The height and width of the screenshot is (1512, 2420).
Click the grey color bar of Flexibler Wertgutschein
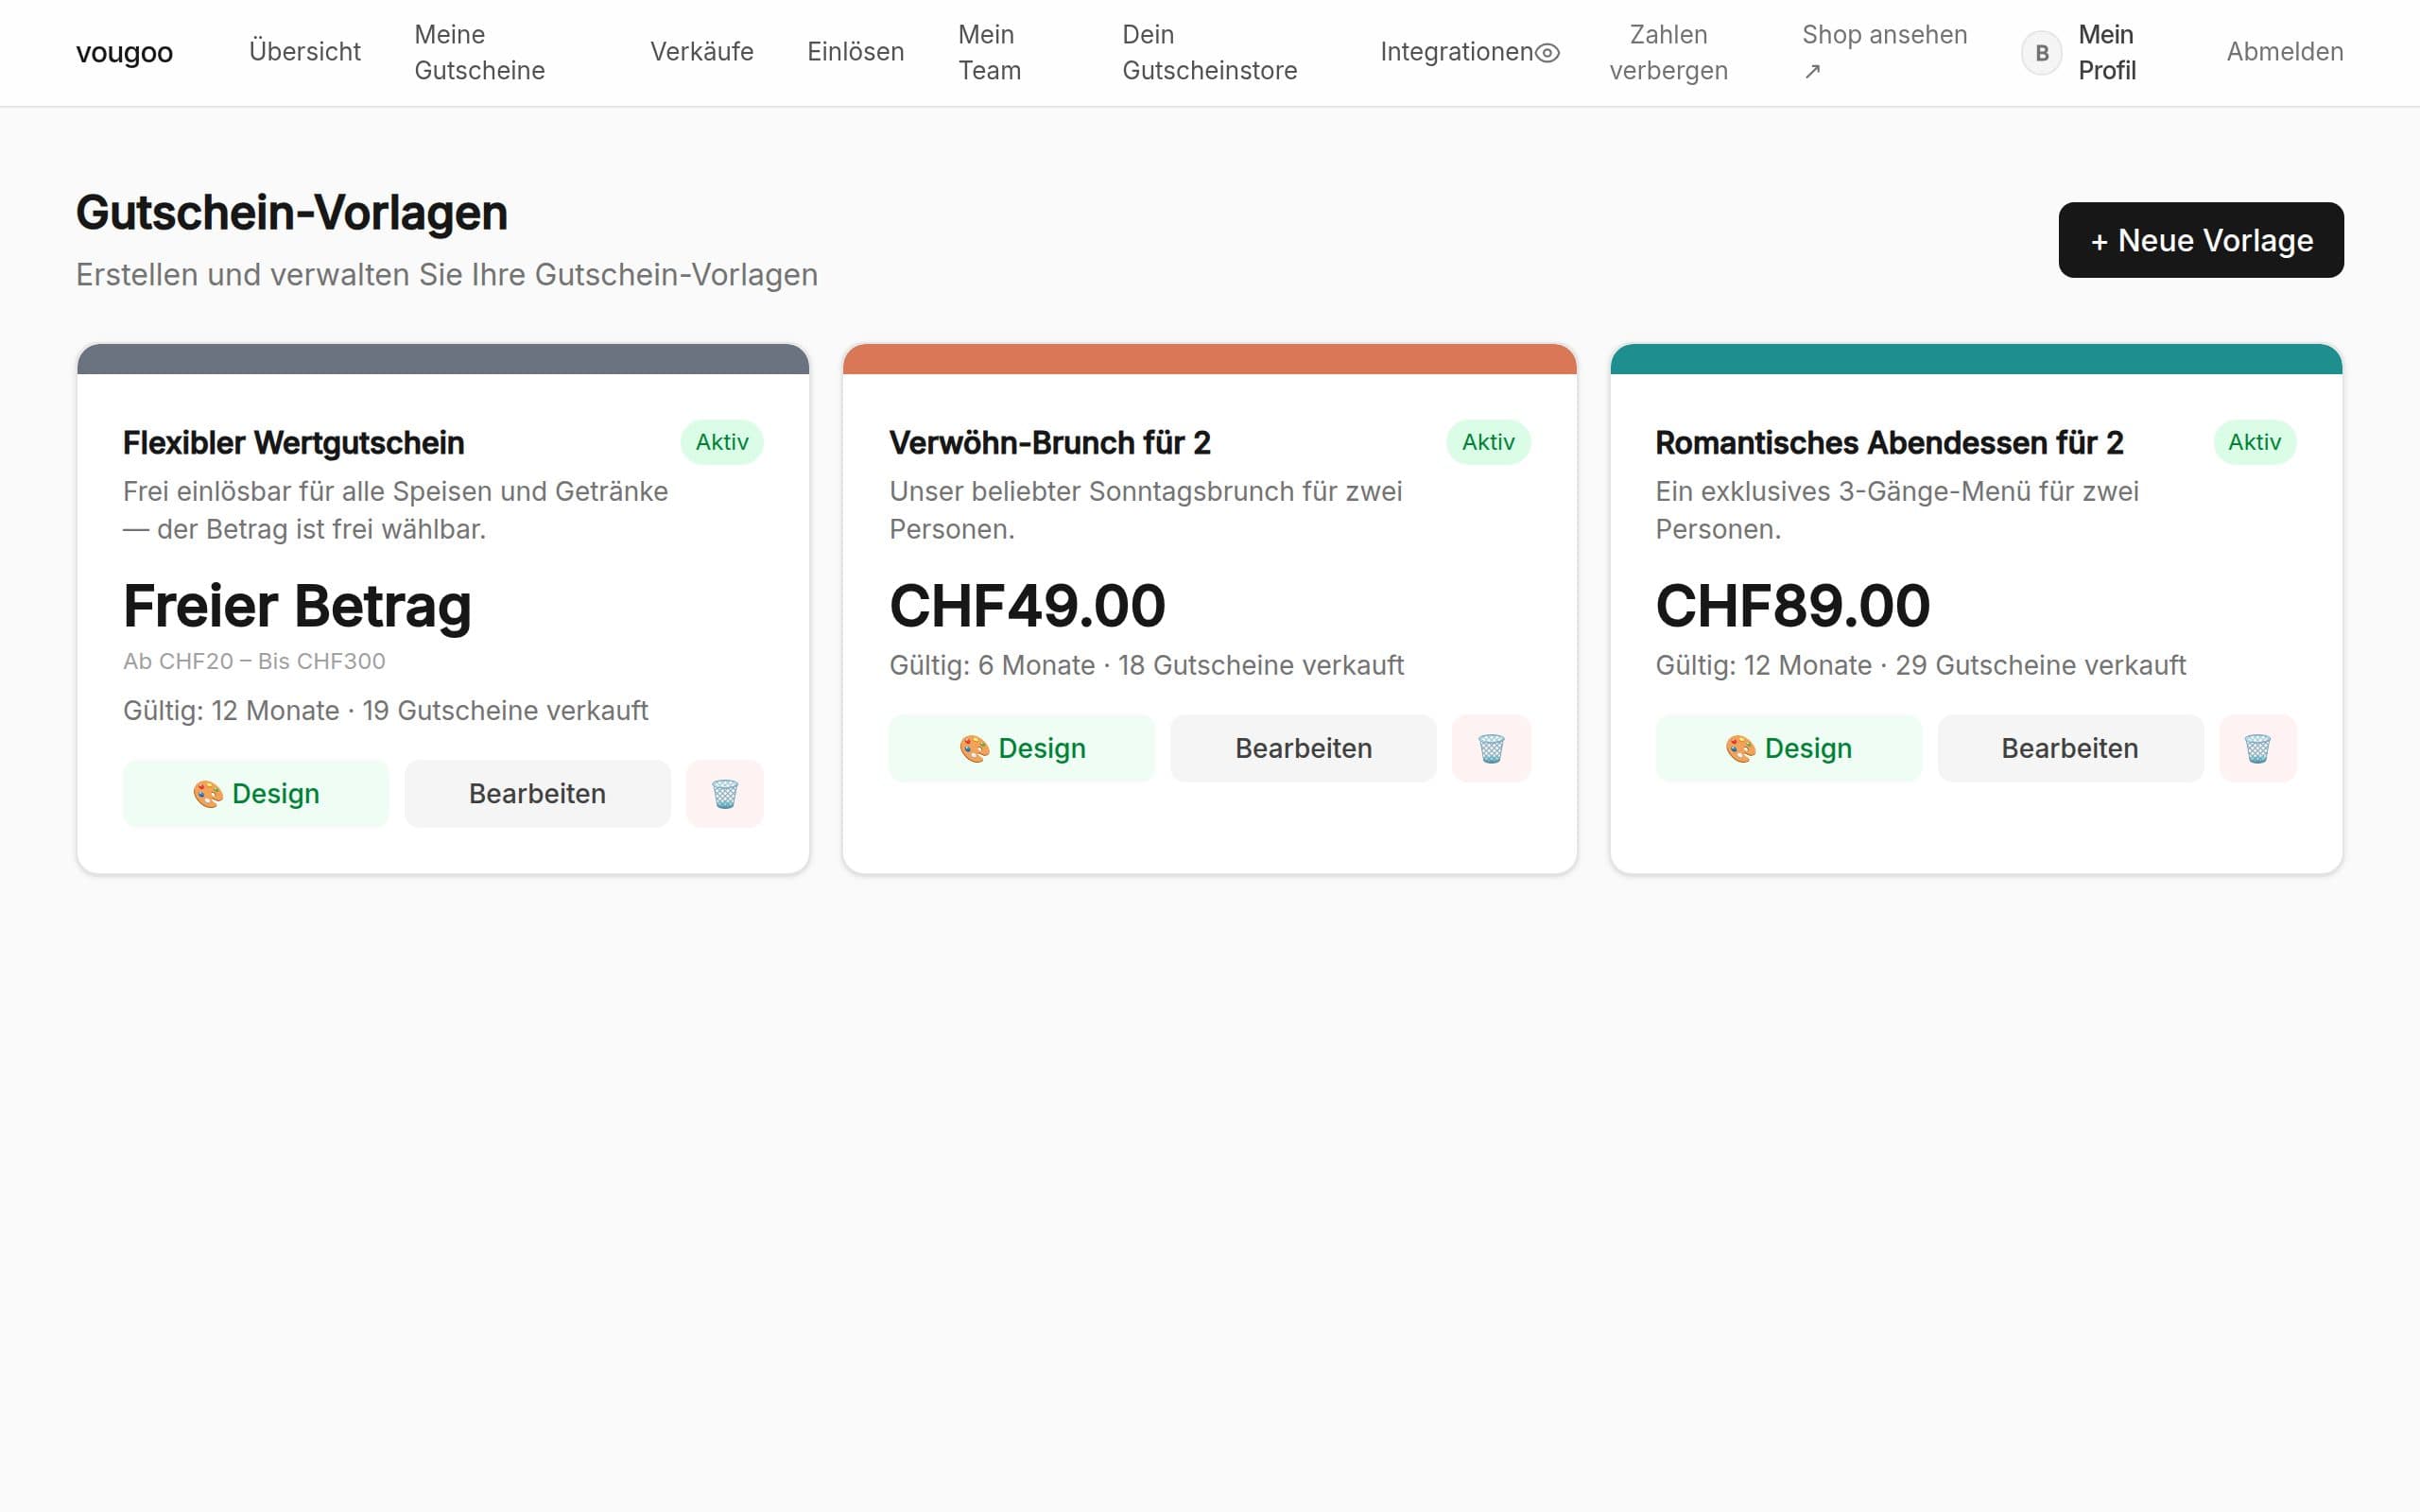click(x=443, y=359)
